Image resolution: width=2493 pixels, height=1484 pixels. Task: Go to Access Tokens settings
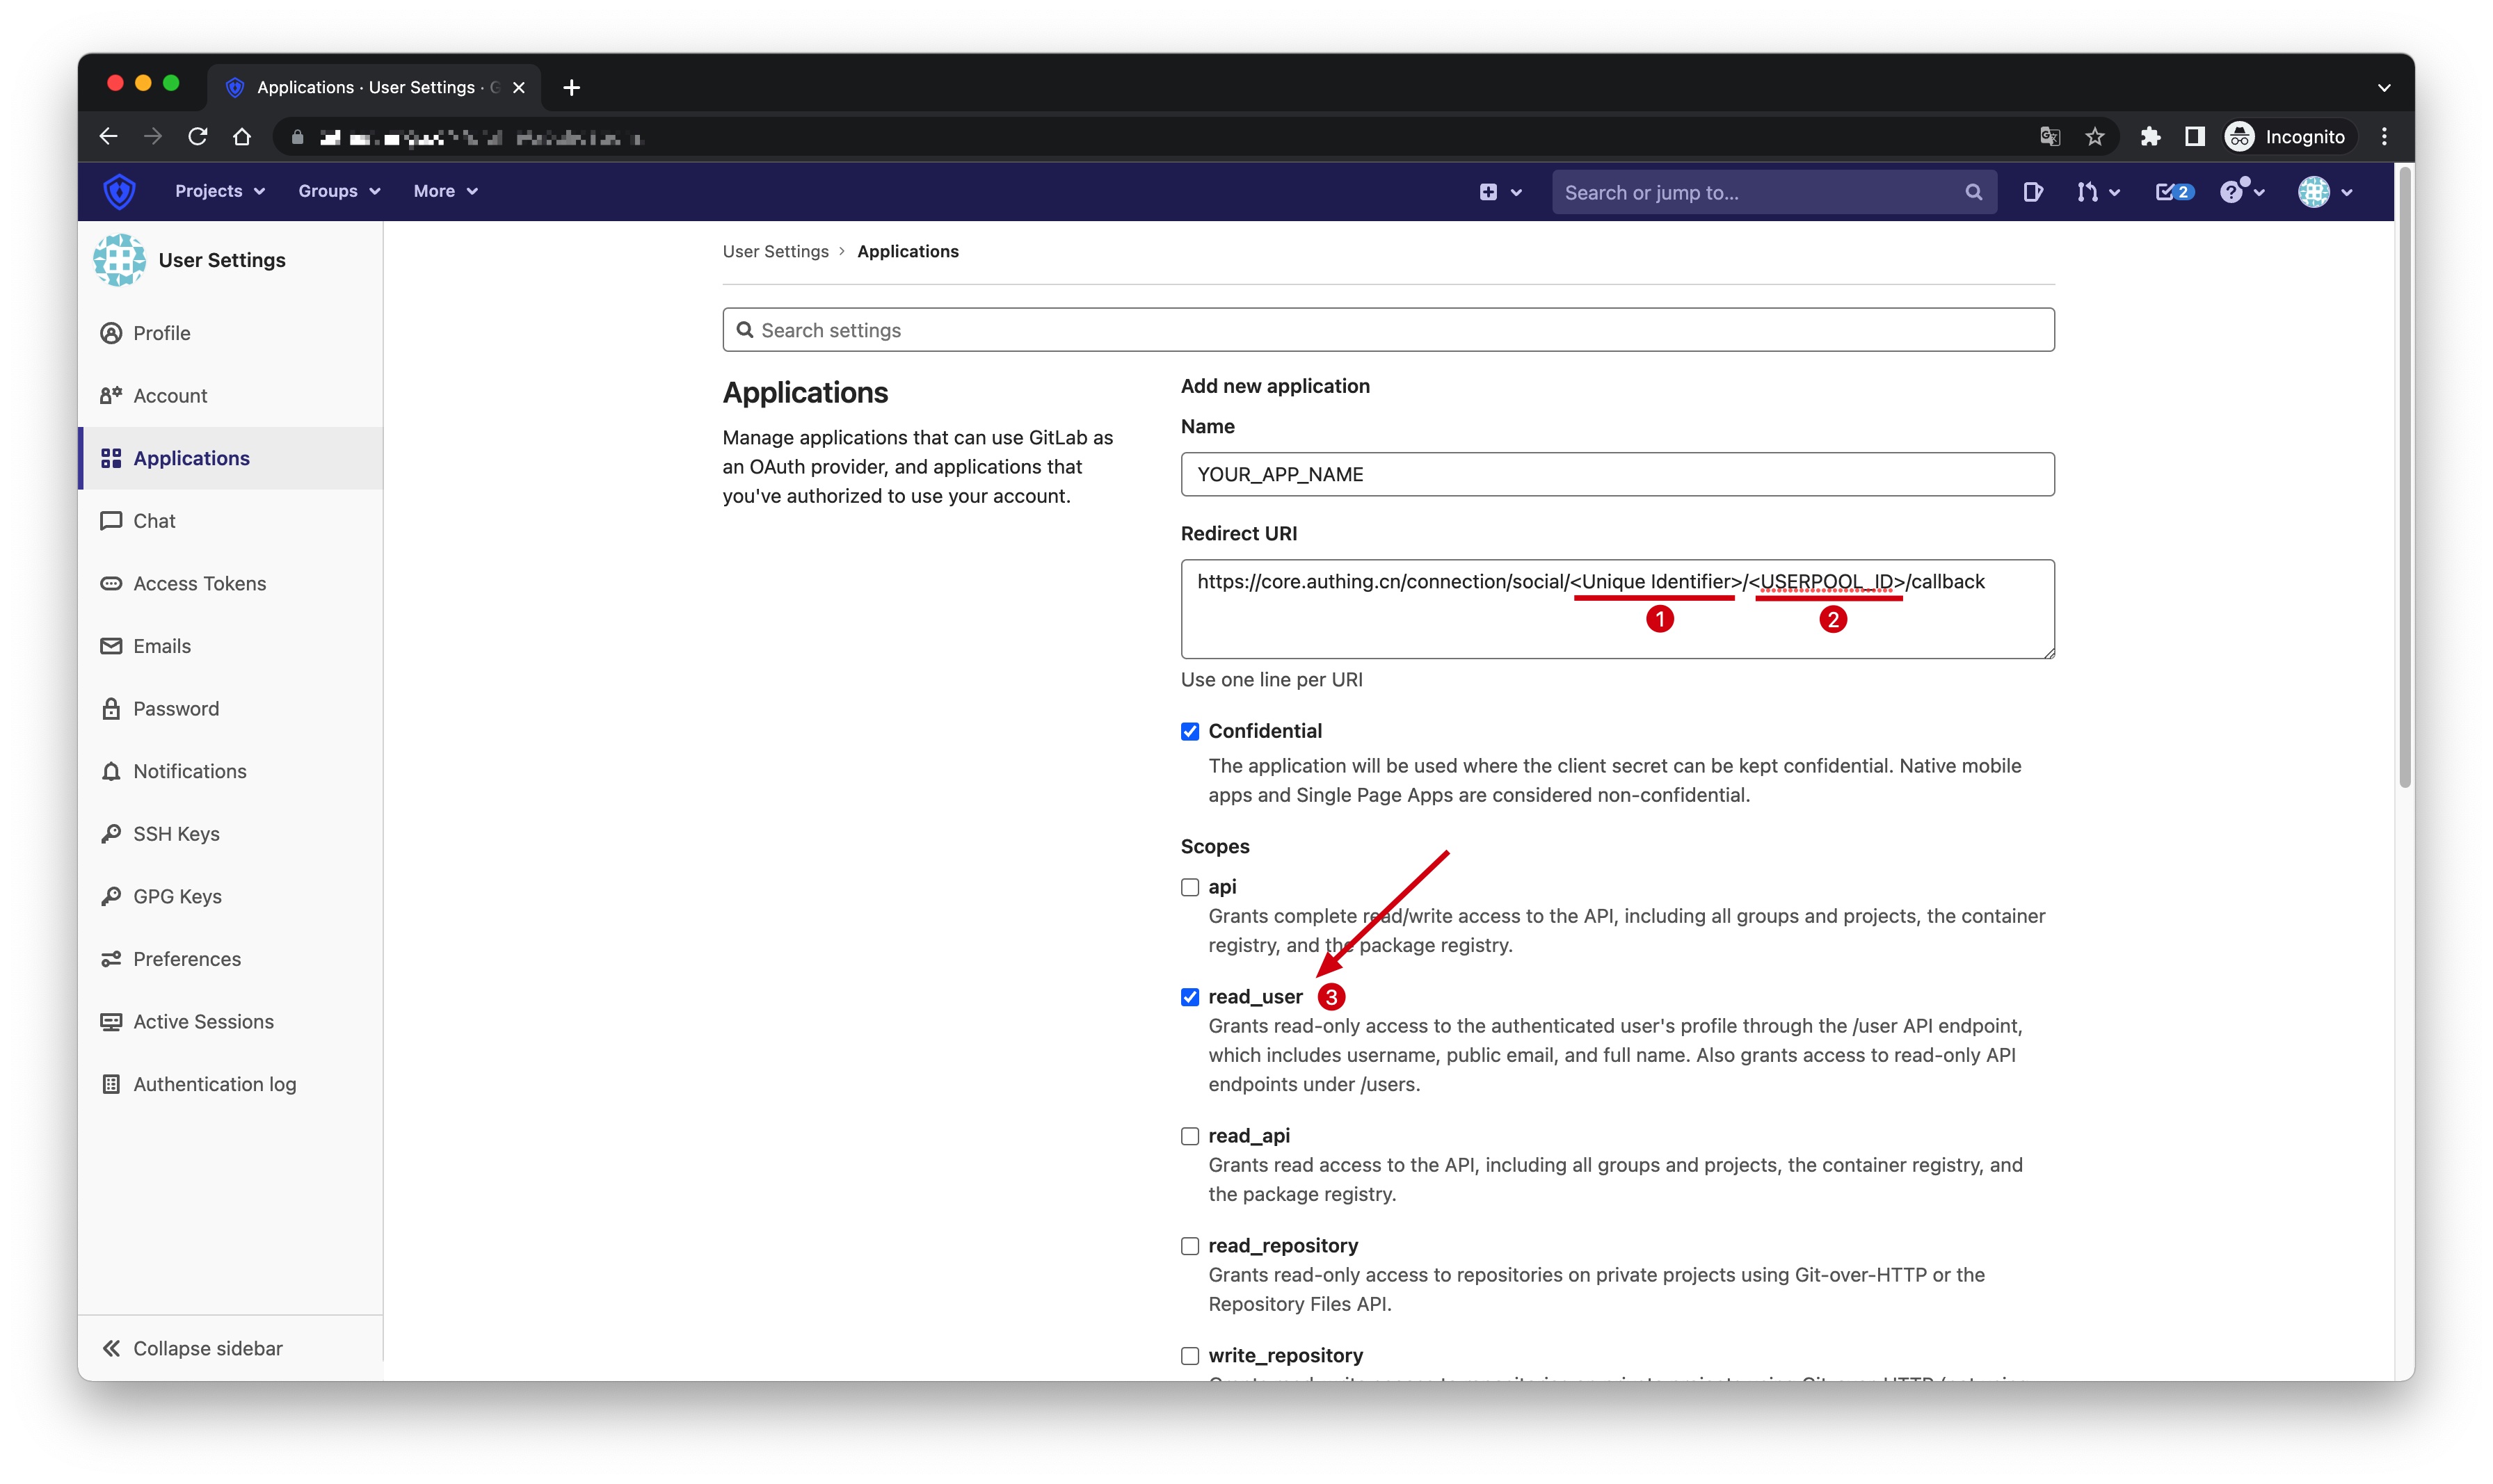click(x=199, y=583)
